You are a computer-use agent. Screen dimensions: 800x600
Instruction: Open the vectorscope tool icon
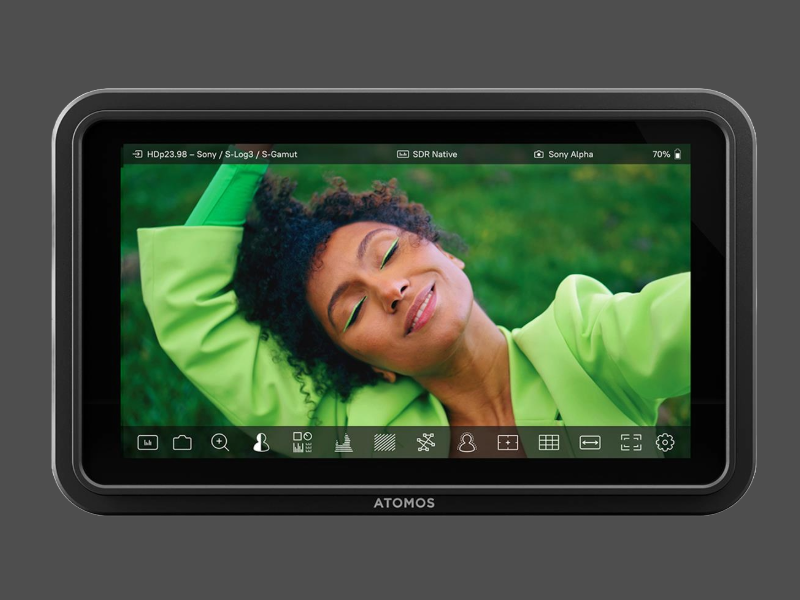426,442
